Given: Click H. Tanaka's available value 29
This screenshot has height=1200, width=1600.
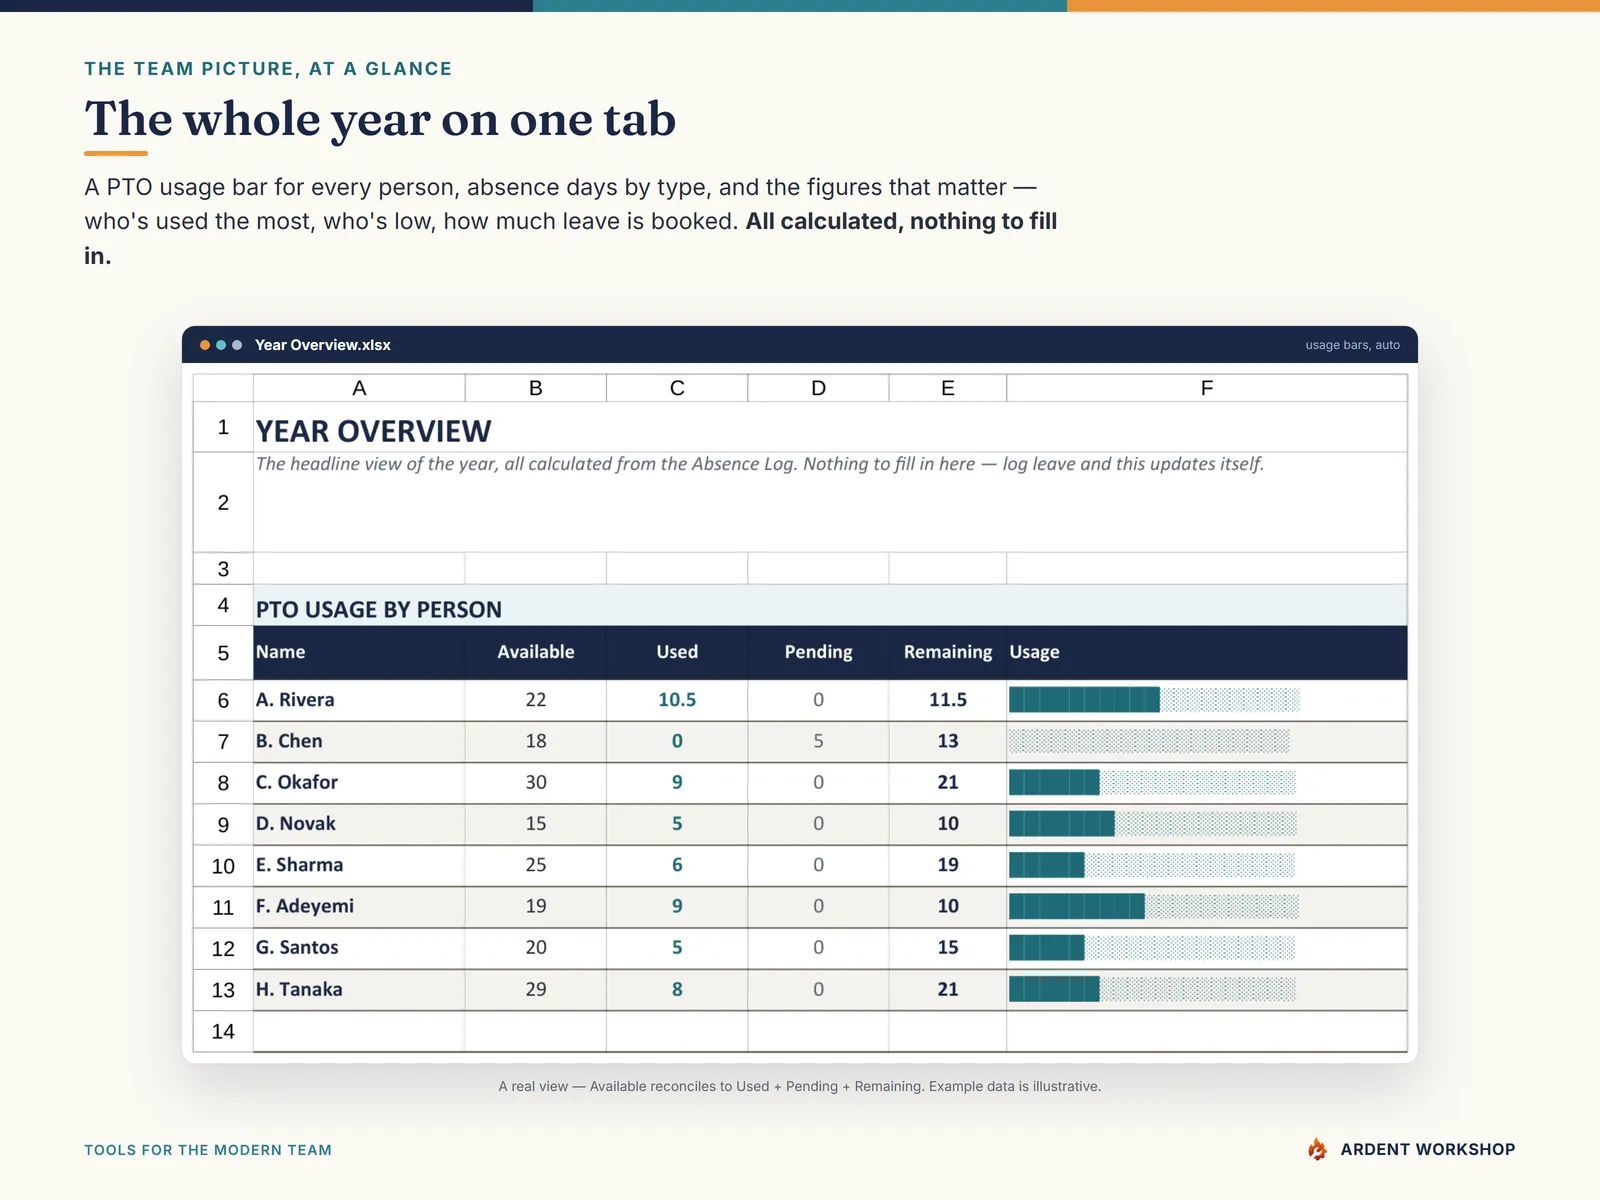Looking at the screenshot, I should click(536, 989).
